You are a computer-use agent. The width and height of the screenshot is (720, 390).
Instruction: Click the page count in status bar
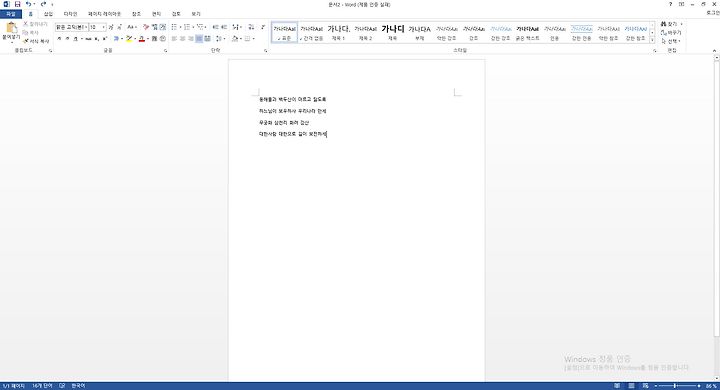click(x=13, y=386)
